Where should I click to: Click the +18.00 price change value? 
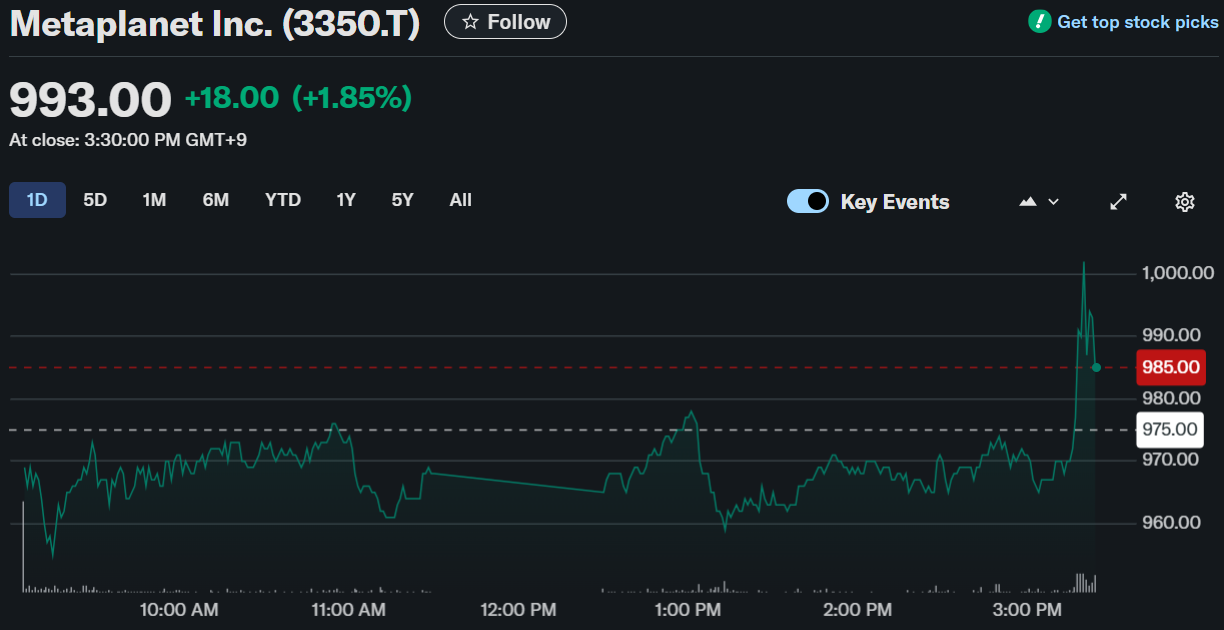(x=232, y=98)
